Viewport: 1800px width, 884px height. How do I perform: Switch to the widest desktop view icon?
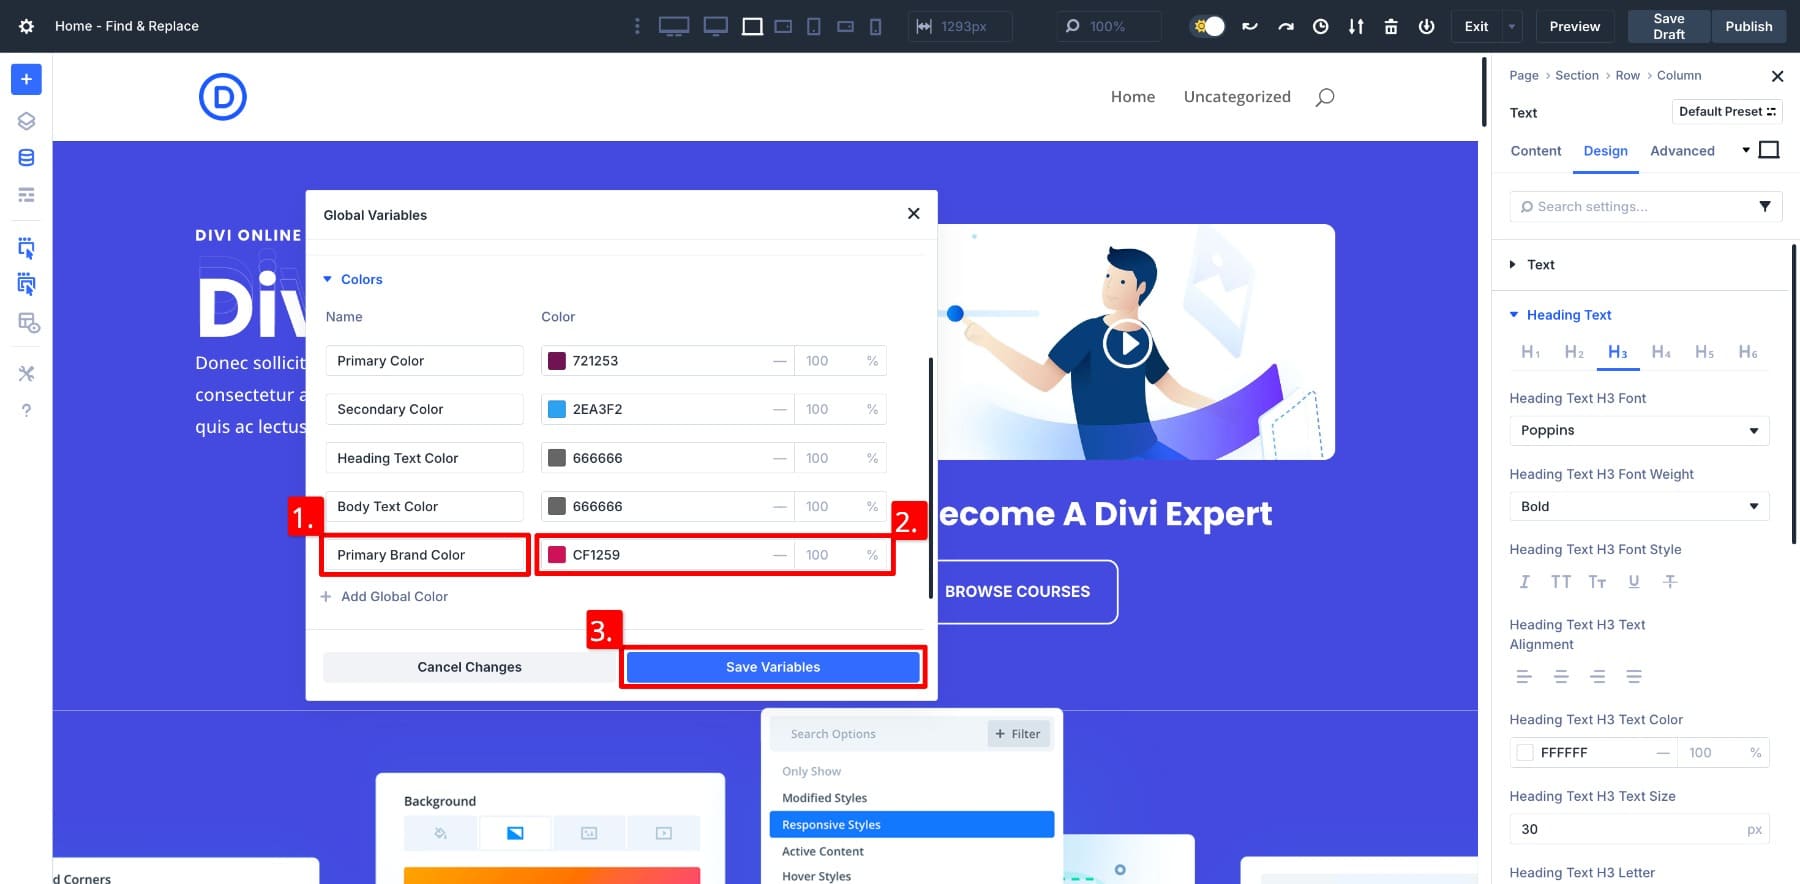674,26
